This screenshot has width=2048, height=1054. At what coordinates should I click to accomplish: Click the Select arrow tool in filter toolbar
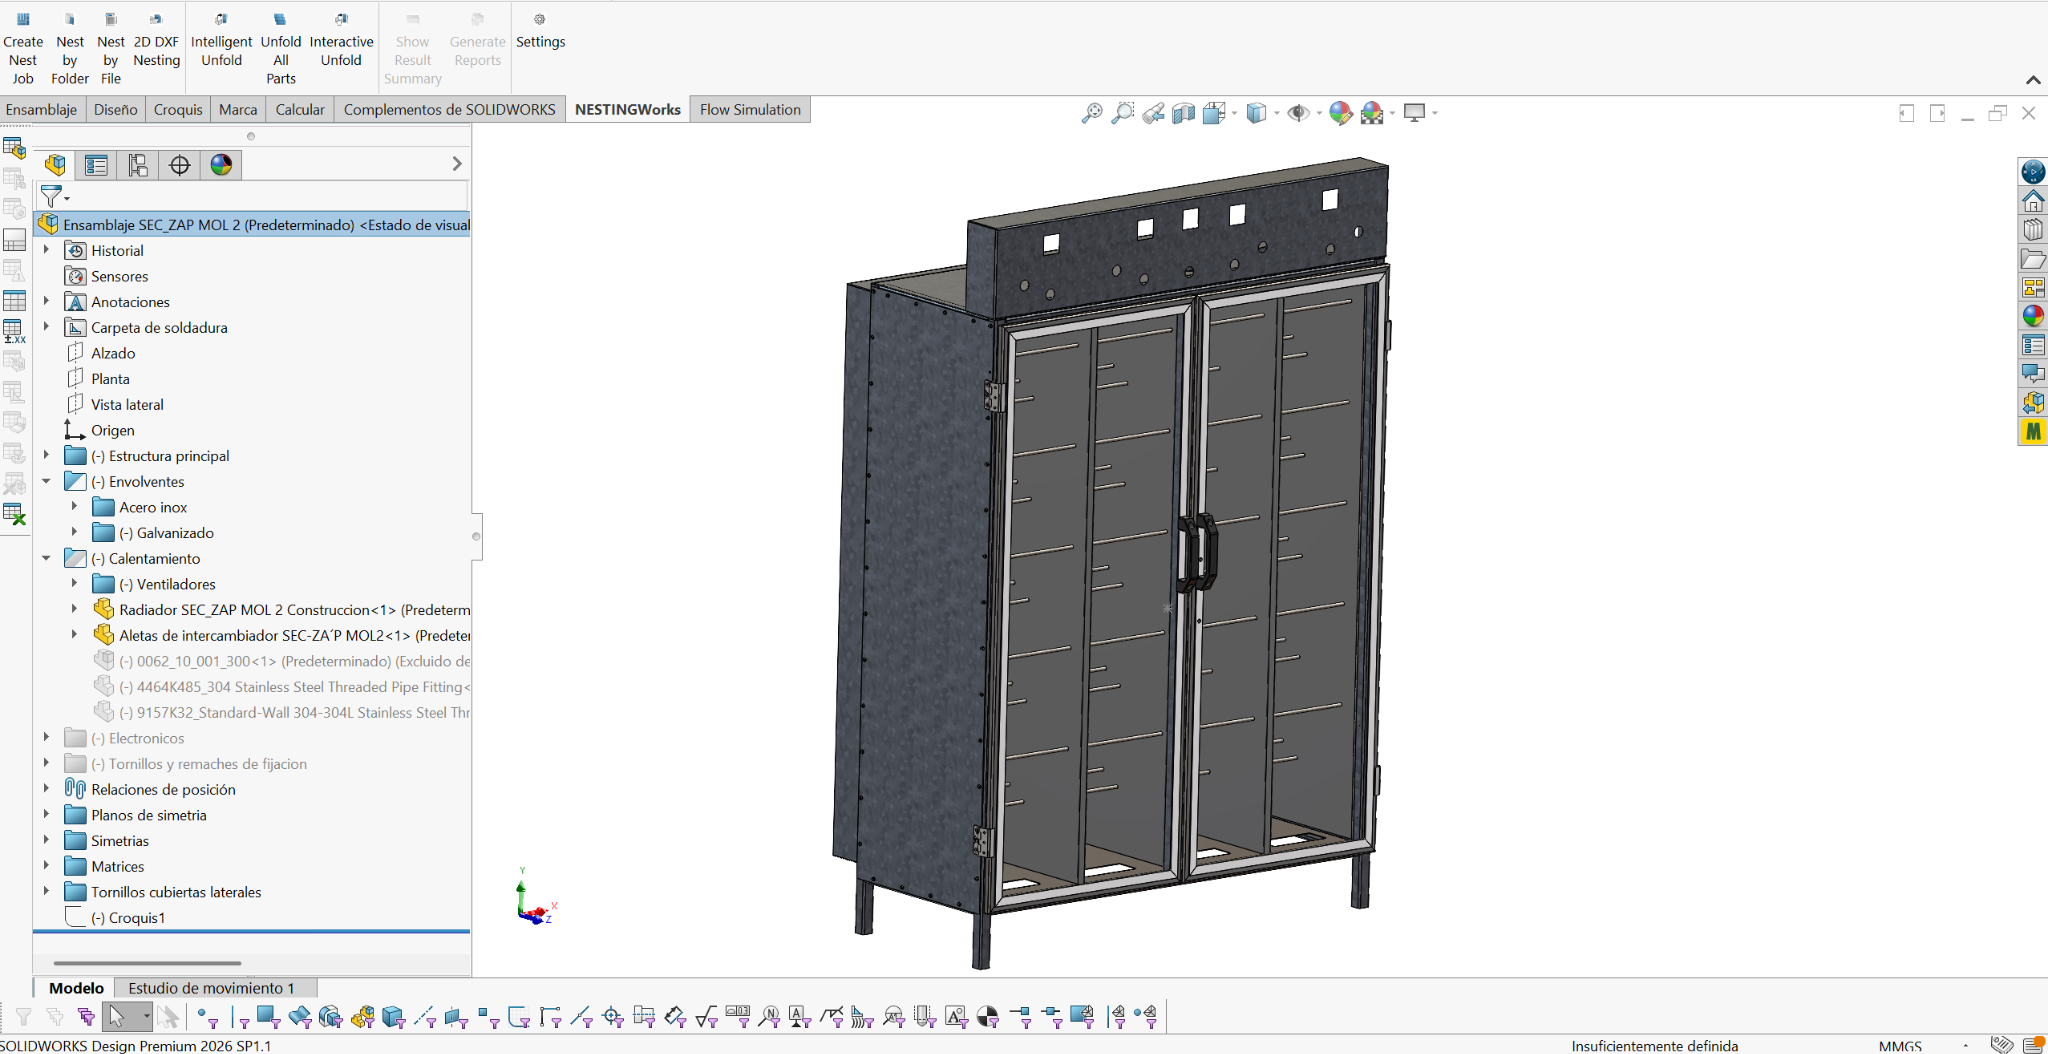tap(117, 1017)
